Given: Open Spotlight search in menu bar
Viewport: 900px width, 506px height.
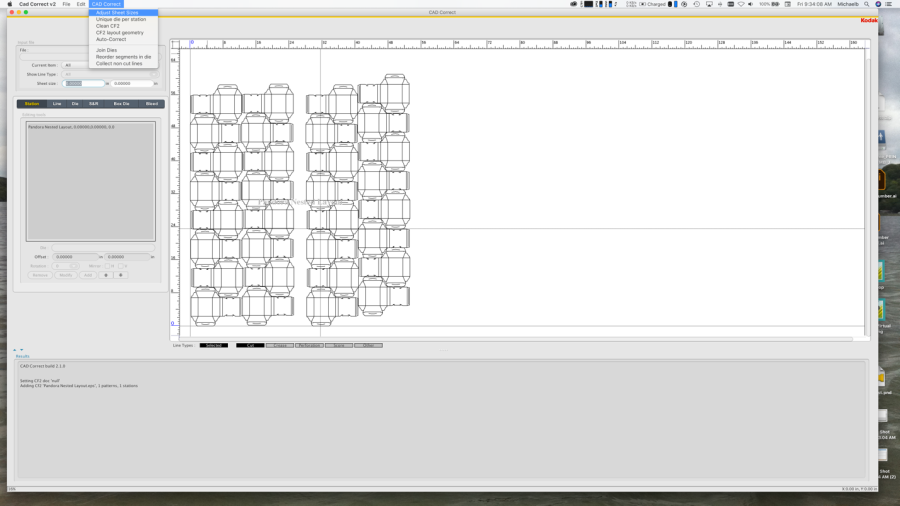Looking at the screenshot, I should tap(867, 4).
